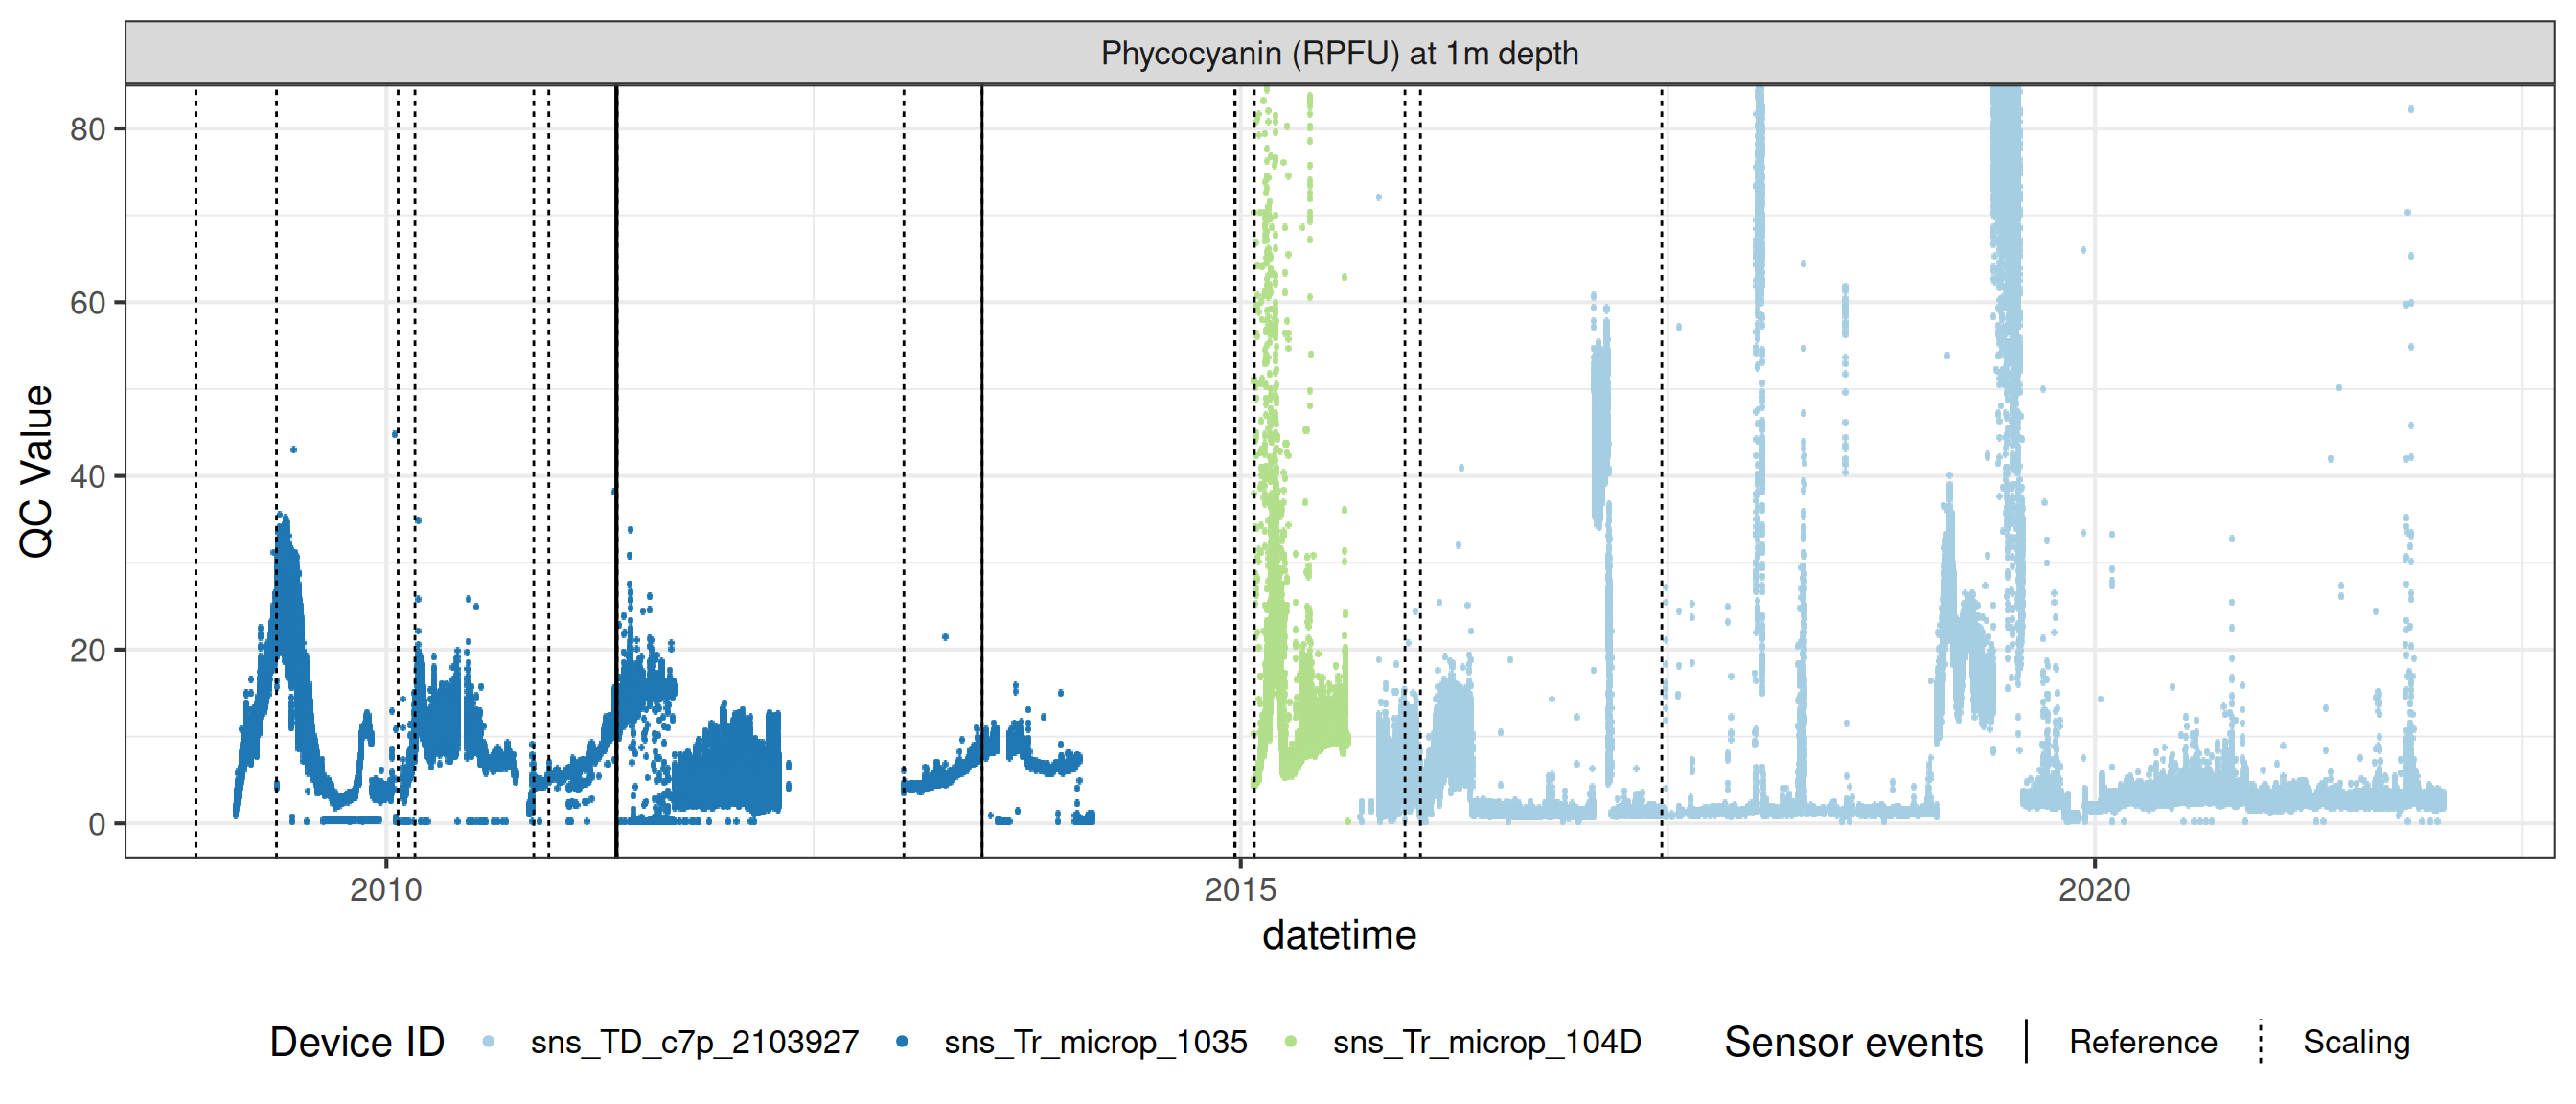Click the 2010 x-axis tick label
This screenshot has width=2576, height=1104.
(386, 889)
